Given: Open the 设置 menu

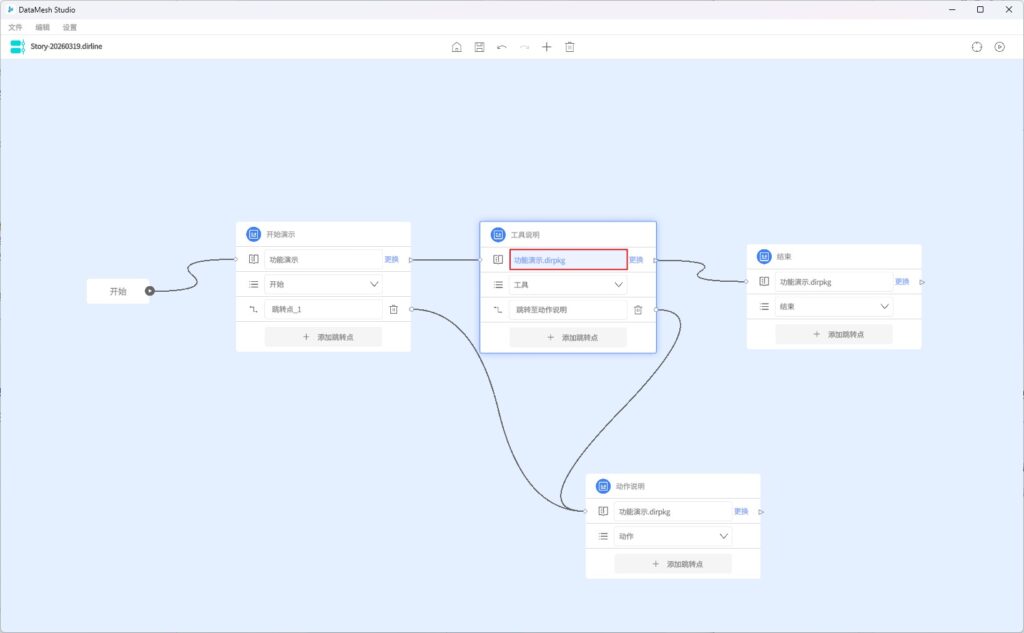Looking at the screenshot, I should (x=69, y=27).
